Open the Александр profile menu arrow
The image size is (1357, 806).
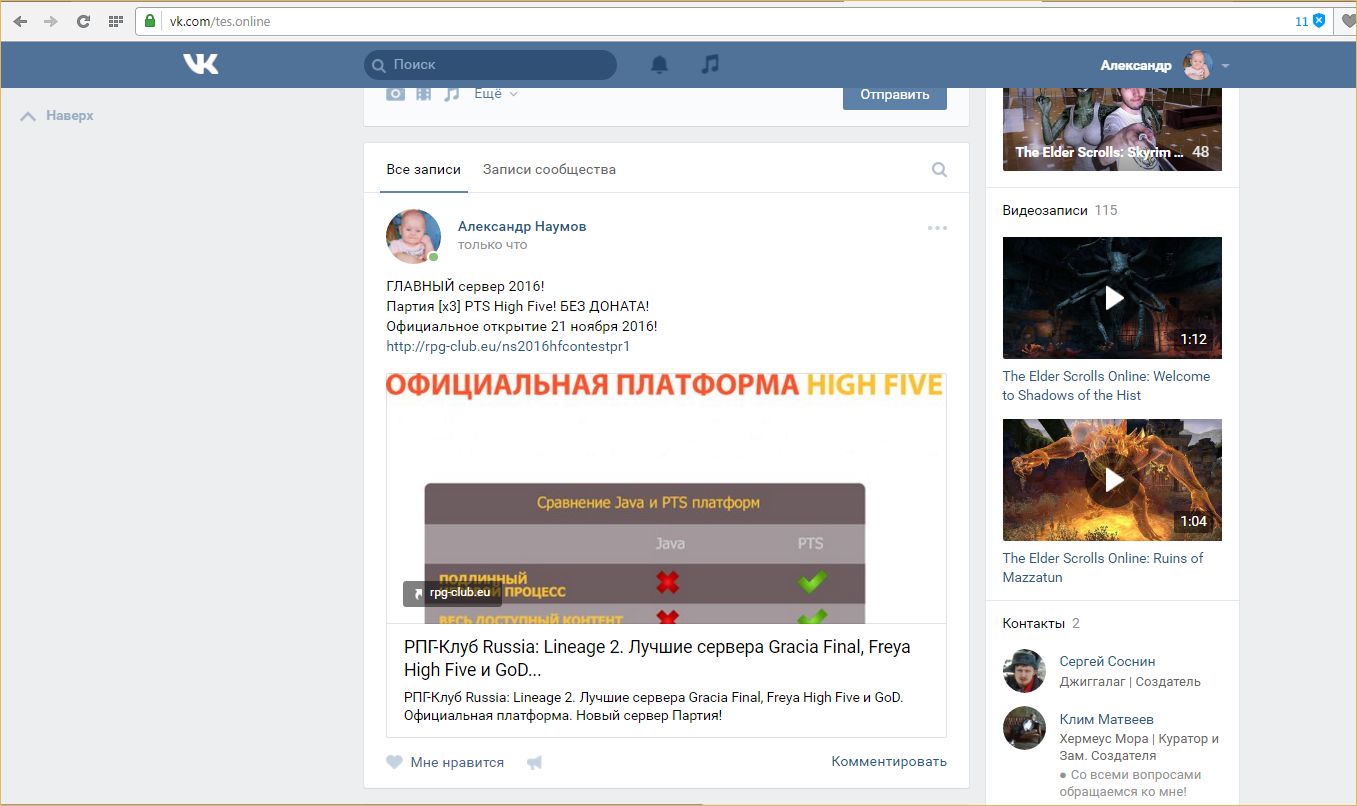pos(1225,66)
